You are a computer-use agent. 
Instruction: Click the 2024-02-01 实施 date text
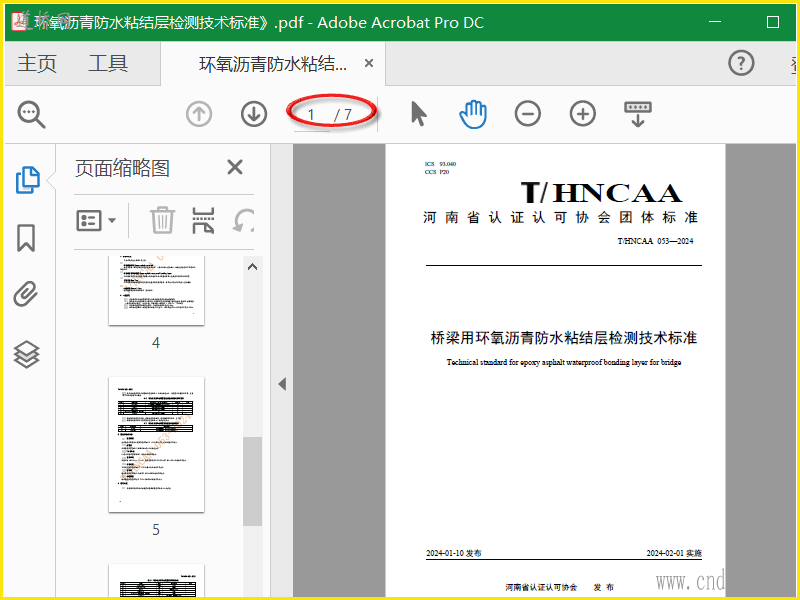674,553
